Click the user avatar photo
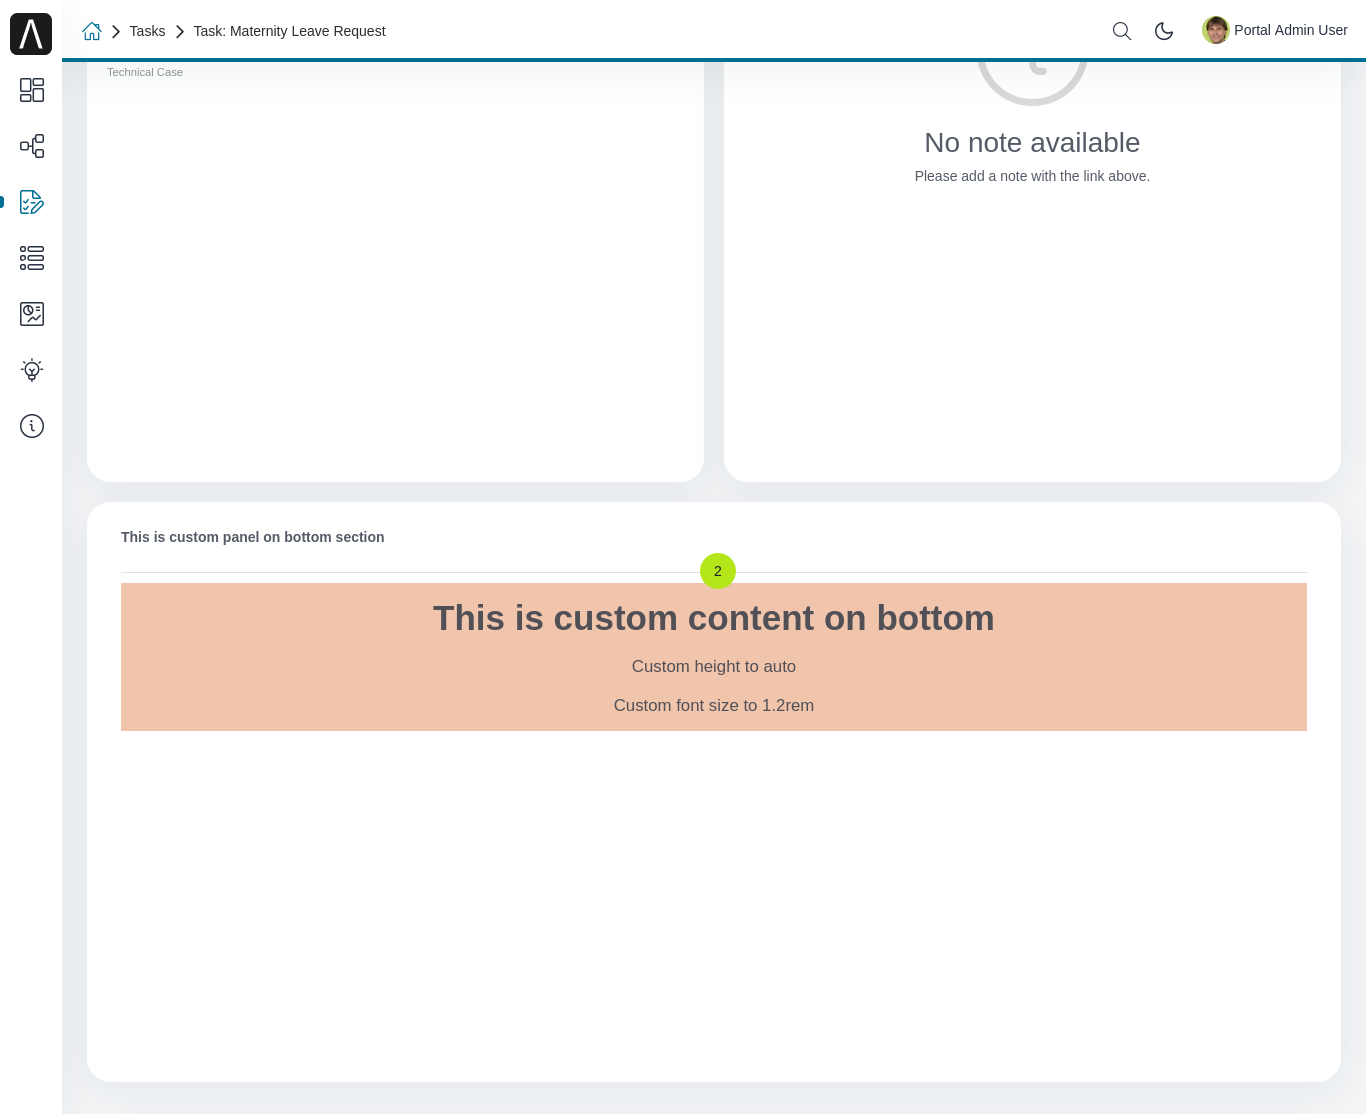Screen dimensions: 1366x1114 [1216, 30]
